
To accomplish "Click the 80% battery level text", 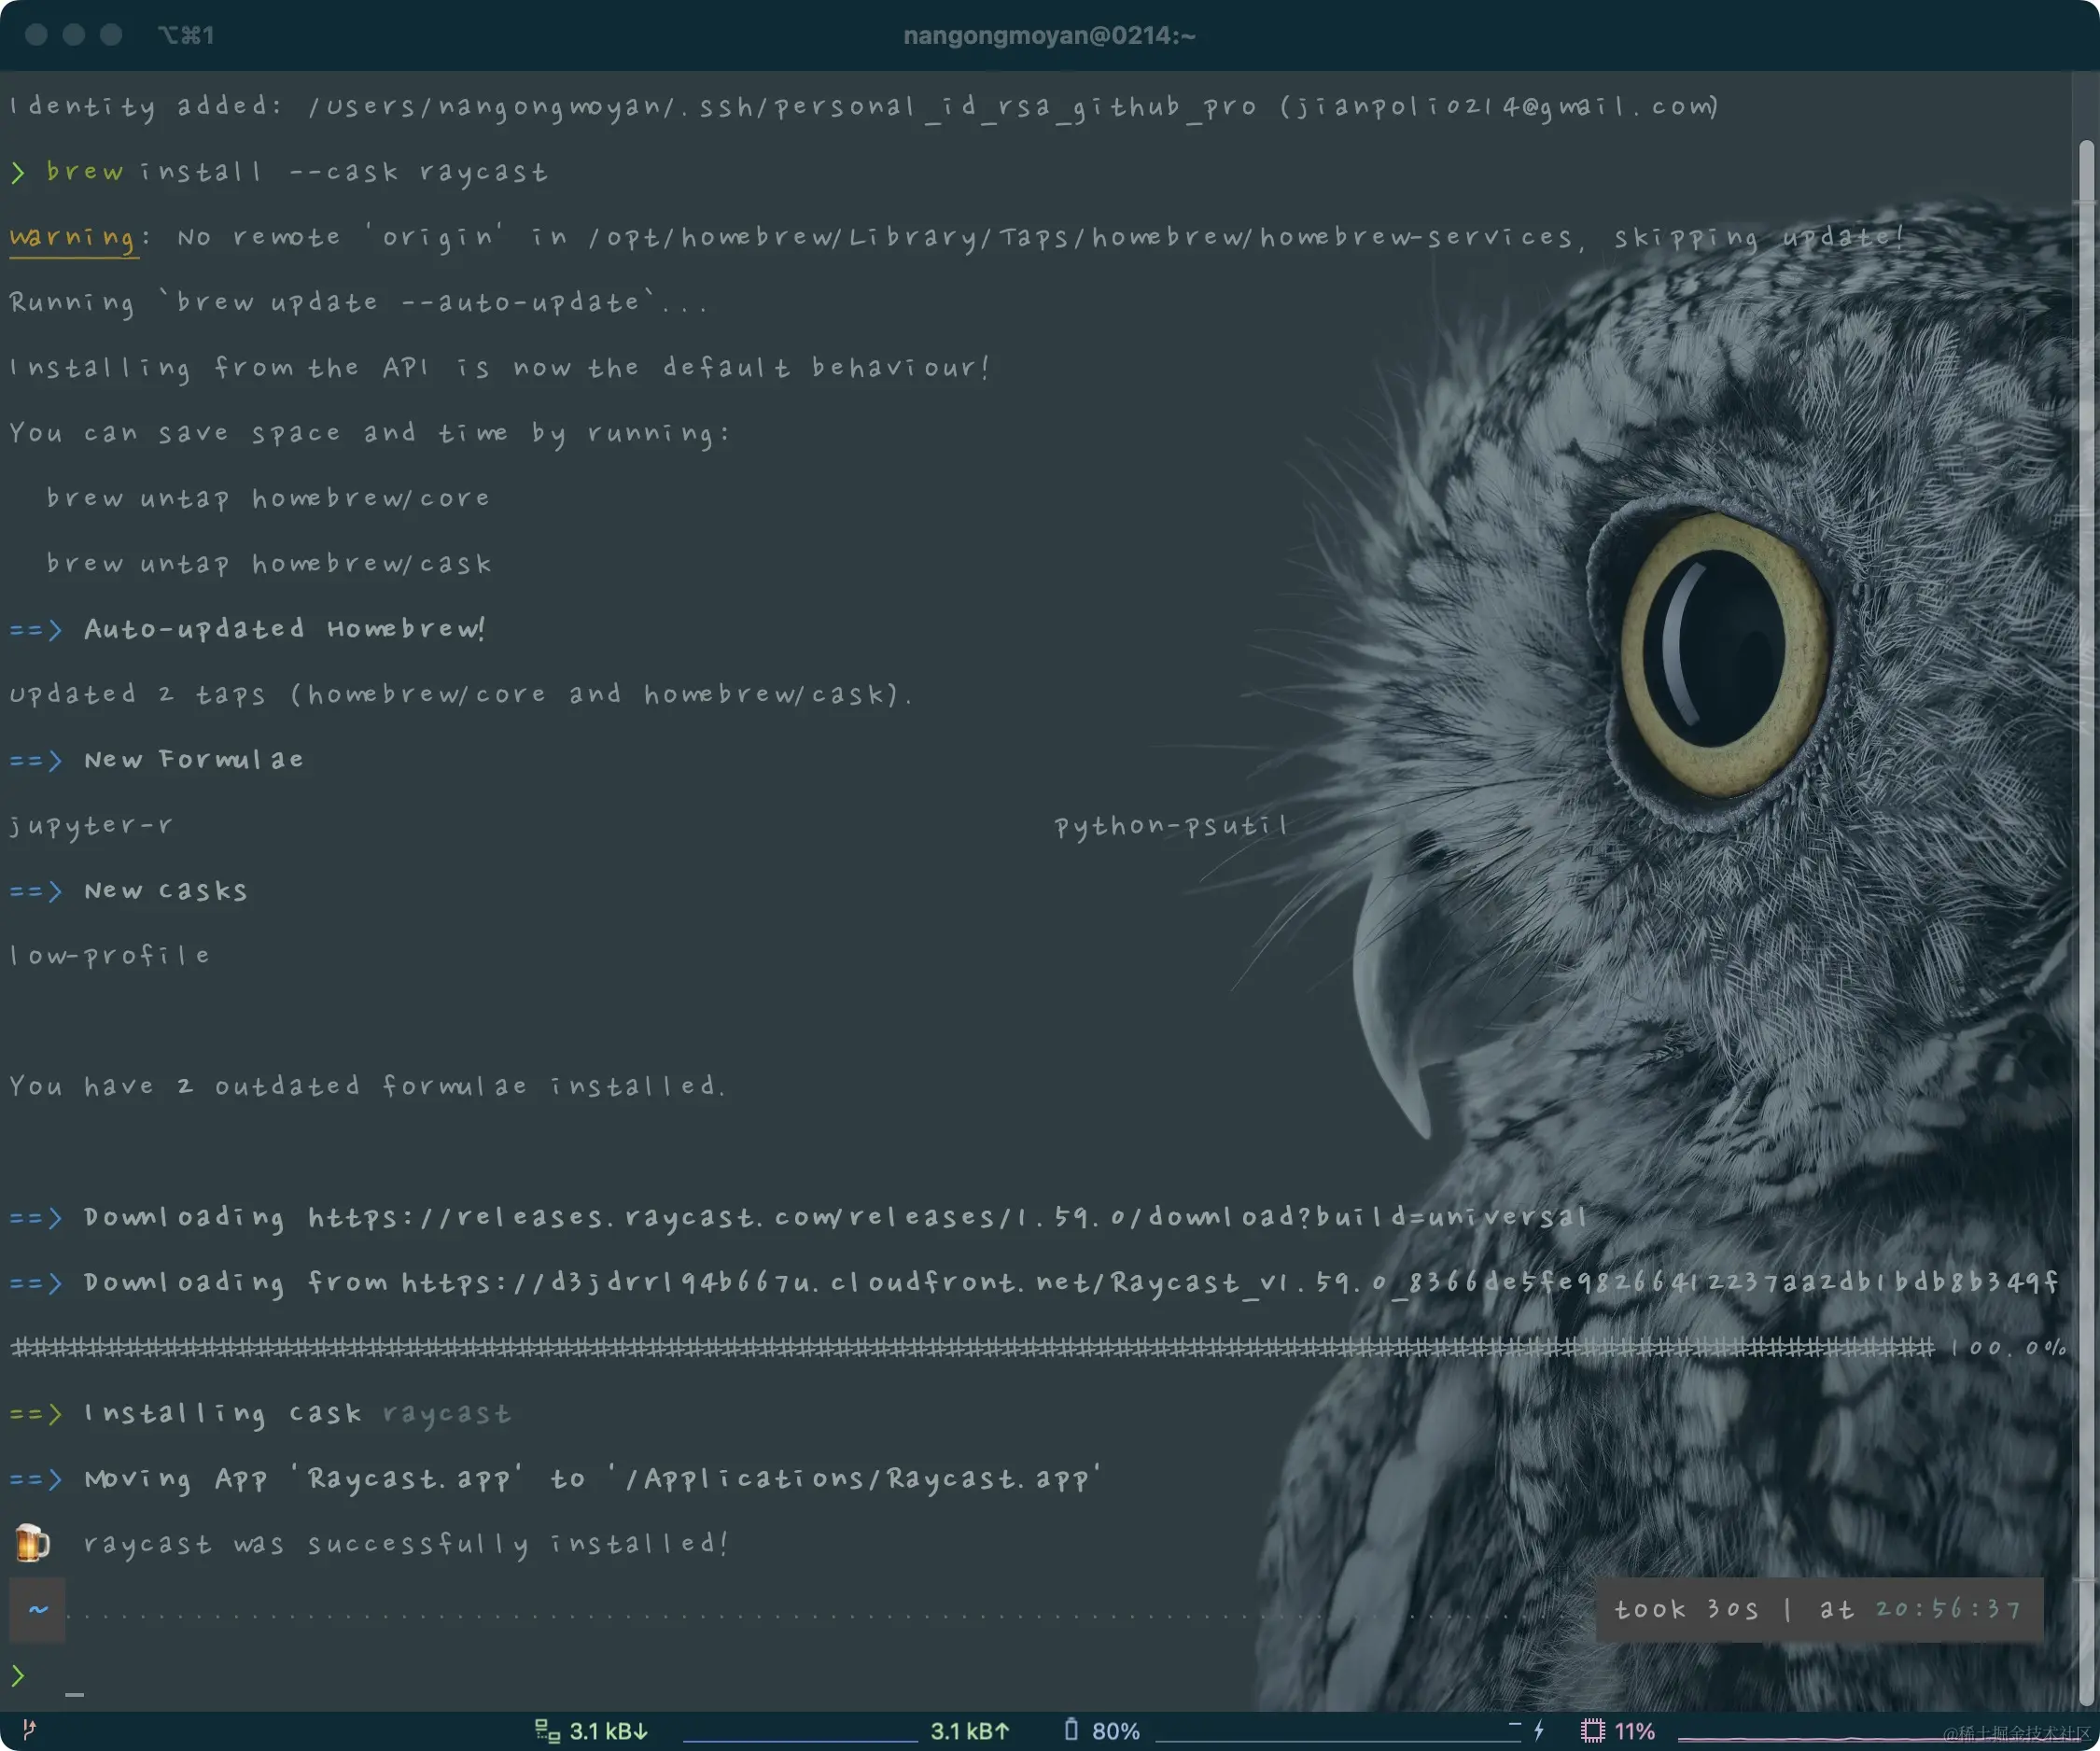I will pyautogui.click(x=1116, y=1731).
